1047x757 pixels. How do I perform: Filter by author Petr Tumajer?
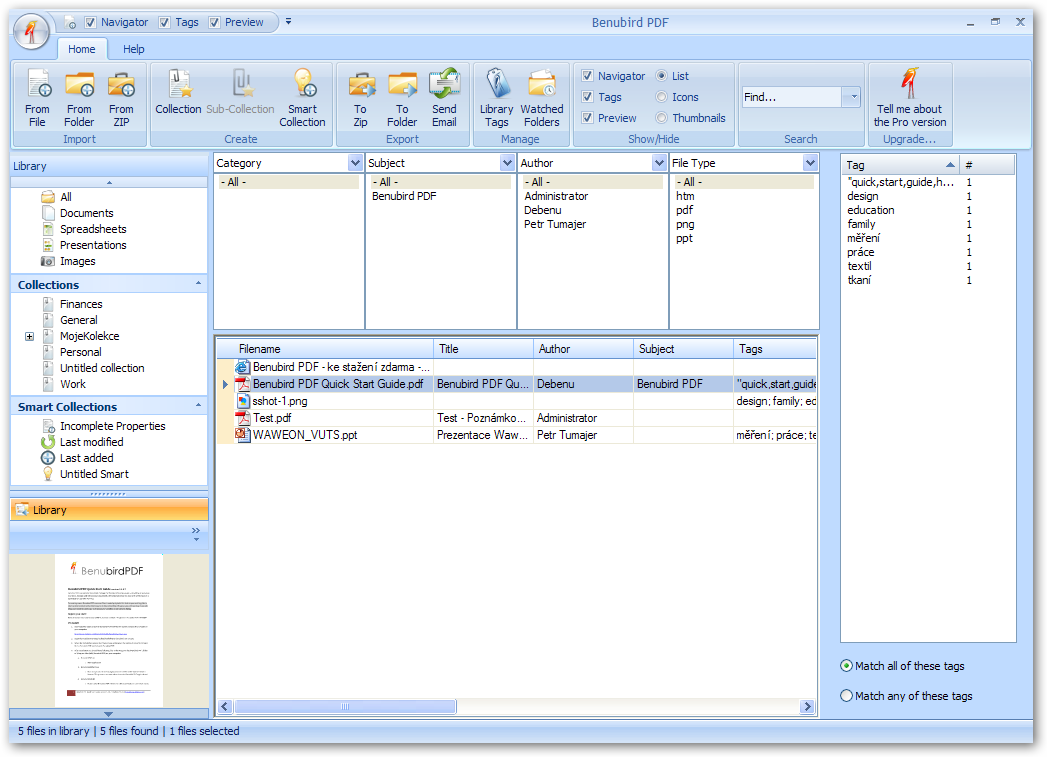[555, 224]
